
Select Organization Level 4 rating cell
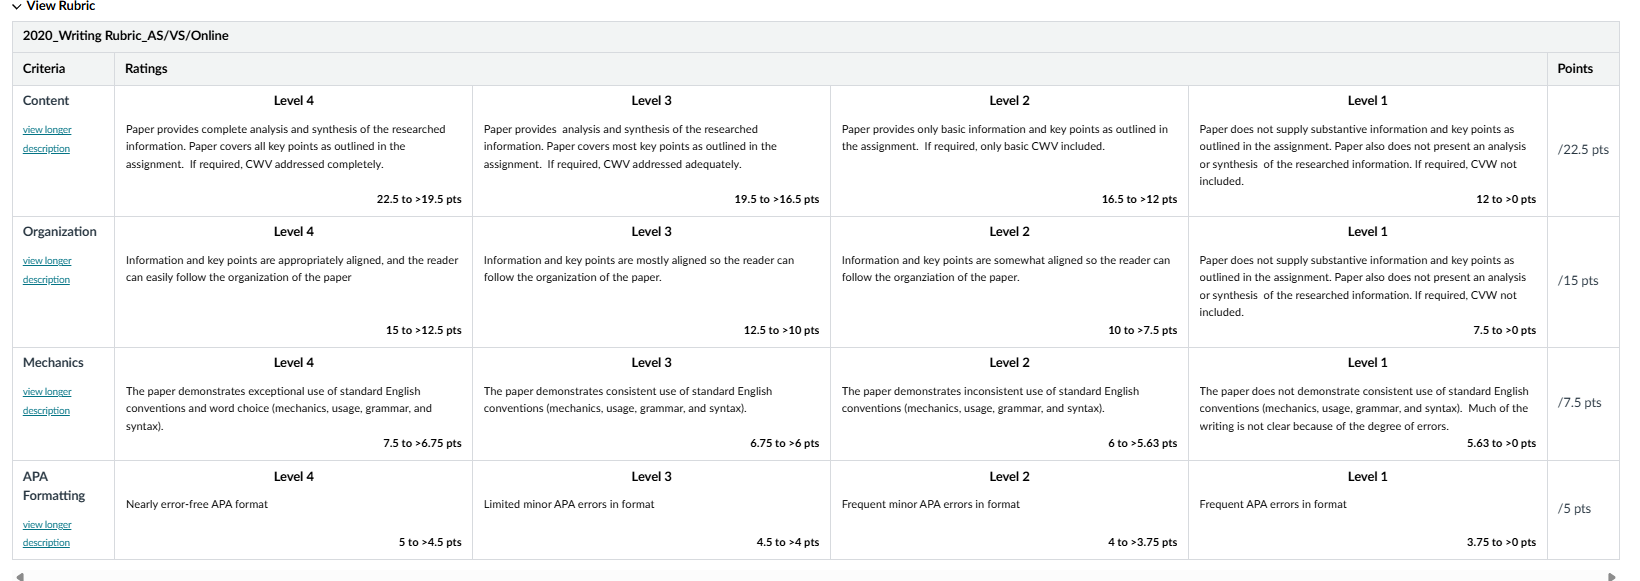[294, 282]
